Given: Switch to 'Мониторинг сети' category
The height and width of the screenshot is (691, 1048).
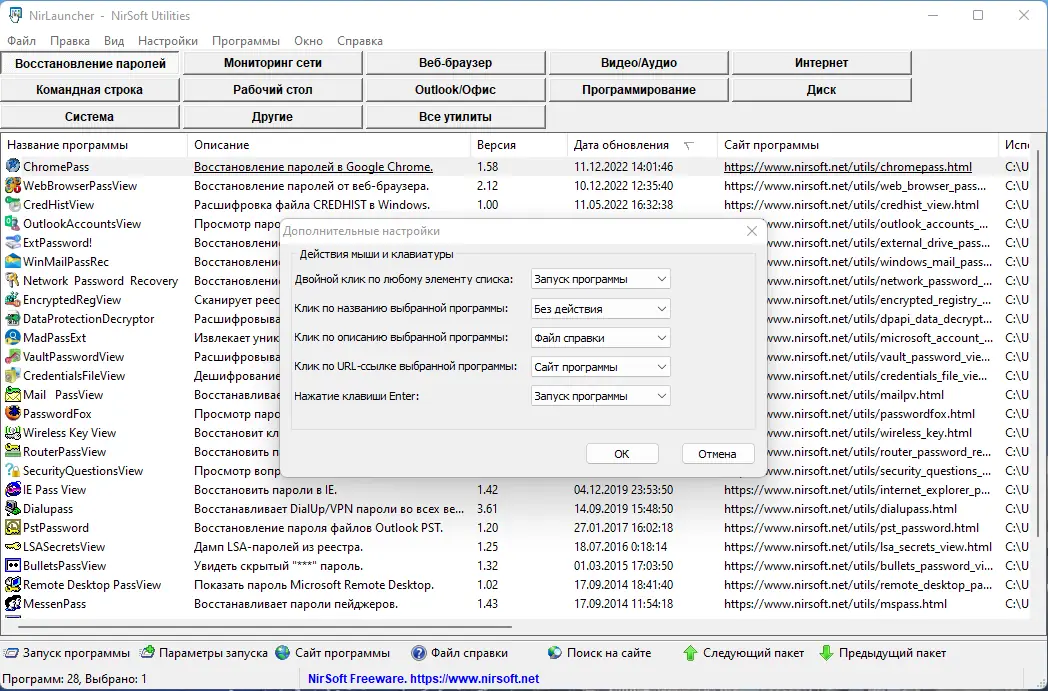Looking at the screenshot, I should [273, 63].
